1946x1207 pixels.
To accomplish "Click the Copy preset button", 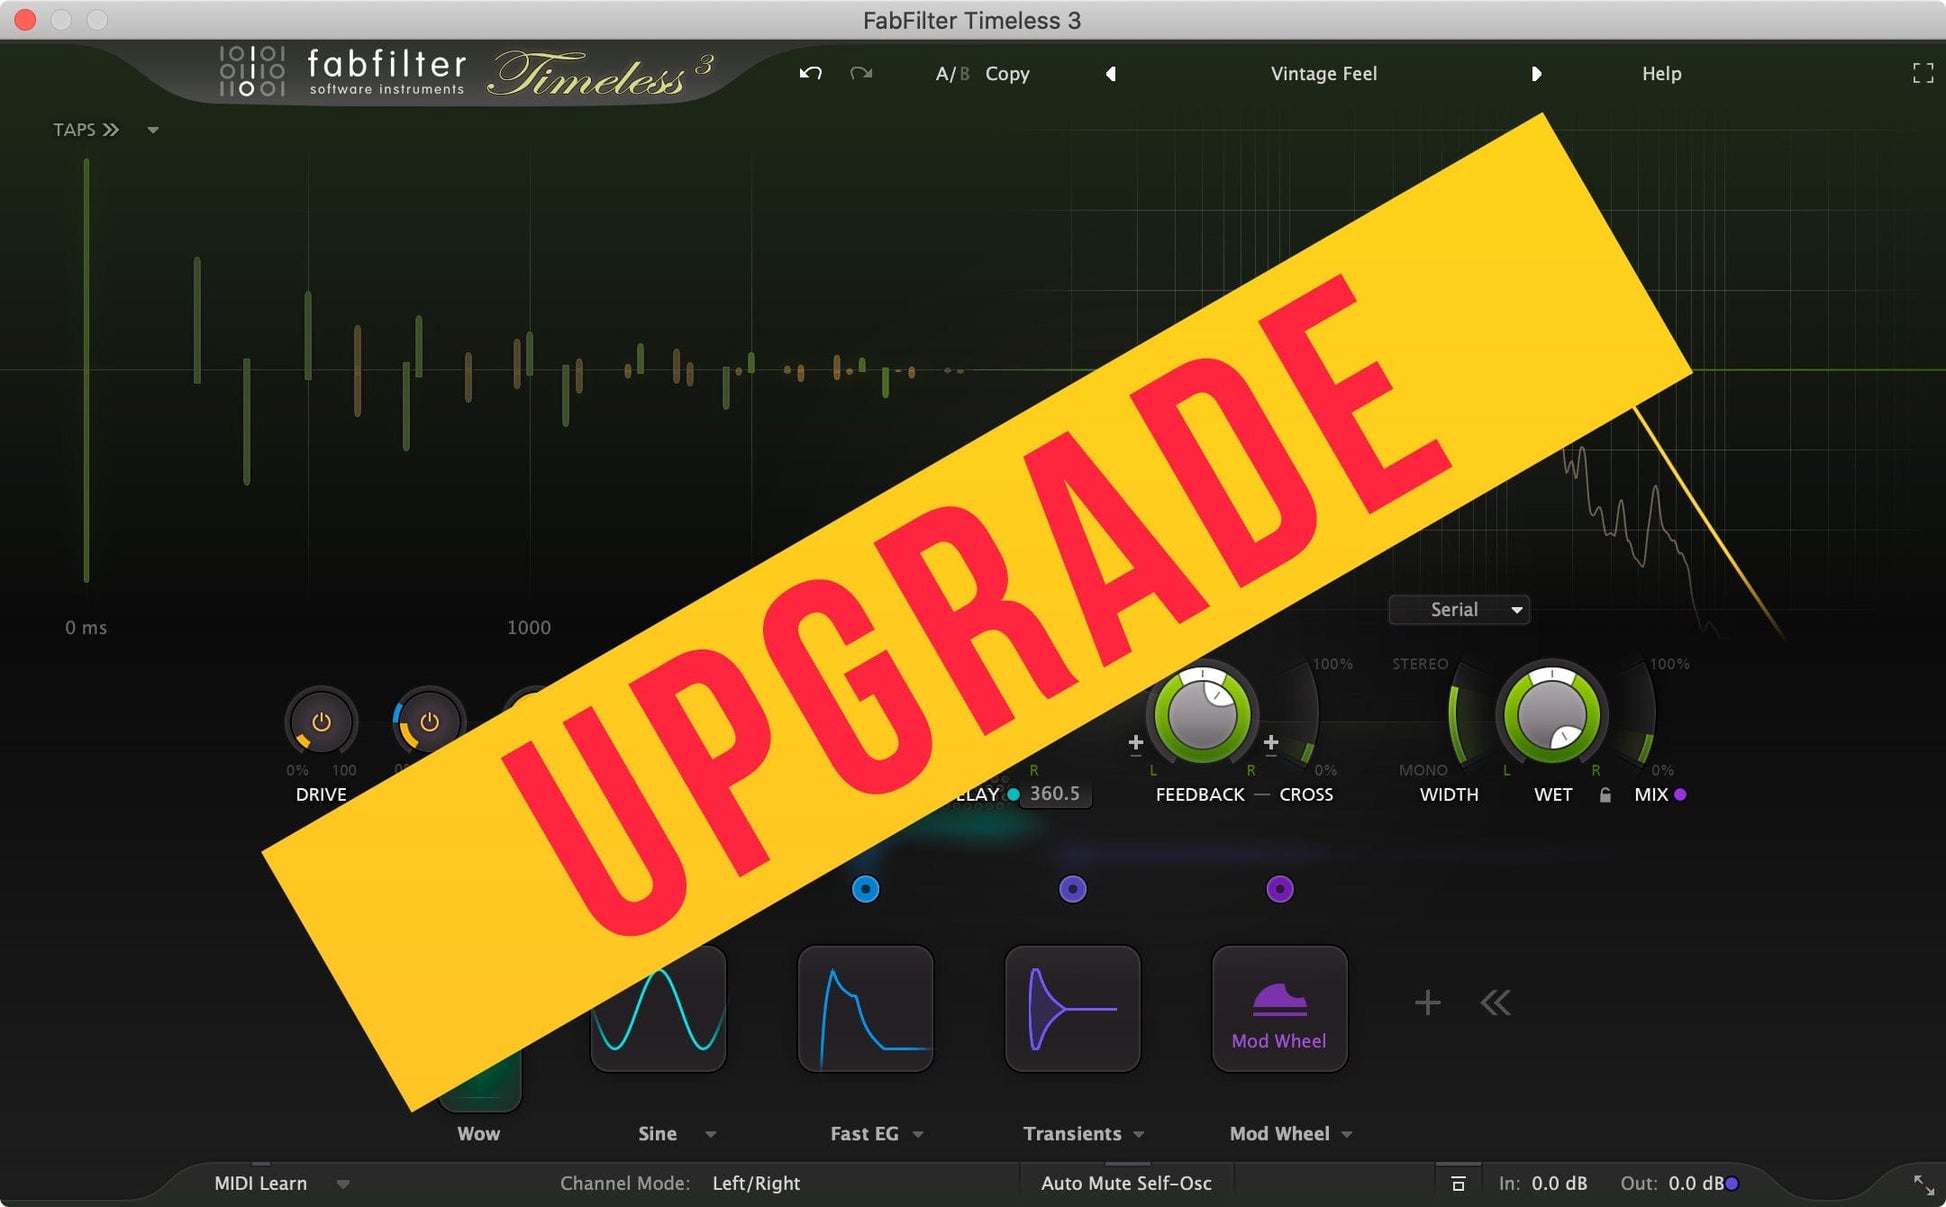I will point(1006,74).
